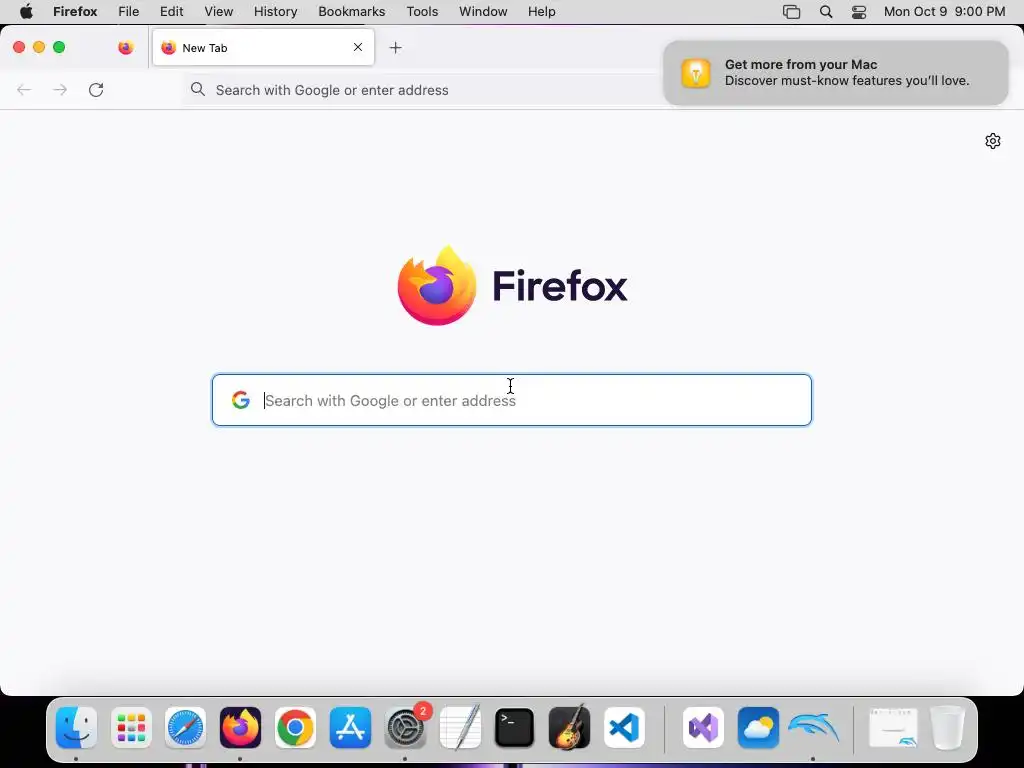The image size is (1024, 768).
Task: Open the Apple menu
Action: [26, 12]
